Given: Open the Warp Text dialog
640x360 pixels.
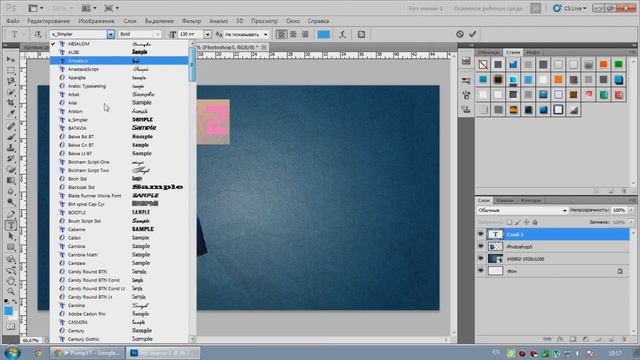Looking at the screenshot, I should coord(342,34).
